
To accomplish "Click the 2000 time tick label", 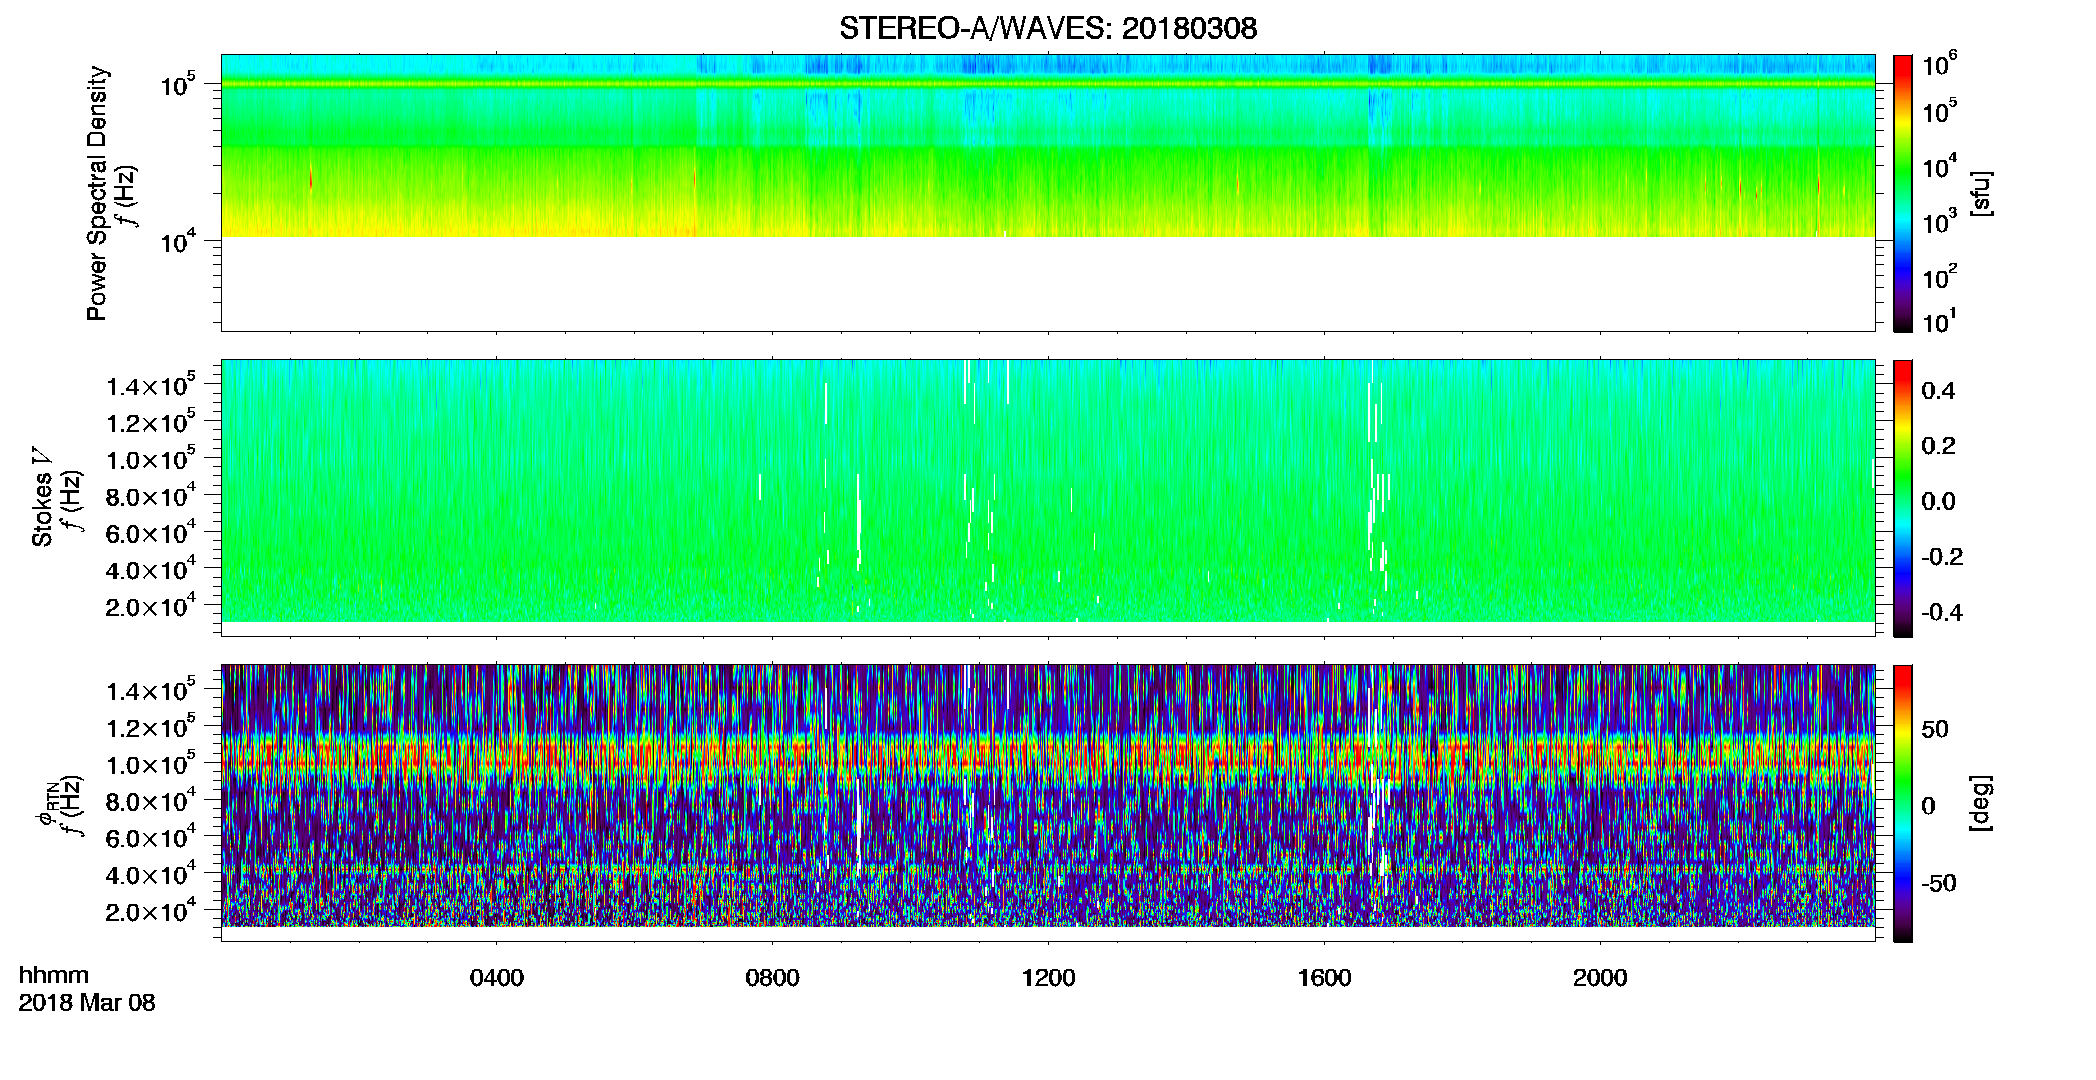I will pos(1600,978).
